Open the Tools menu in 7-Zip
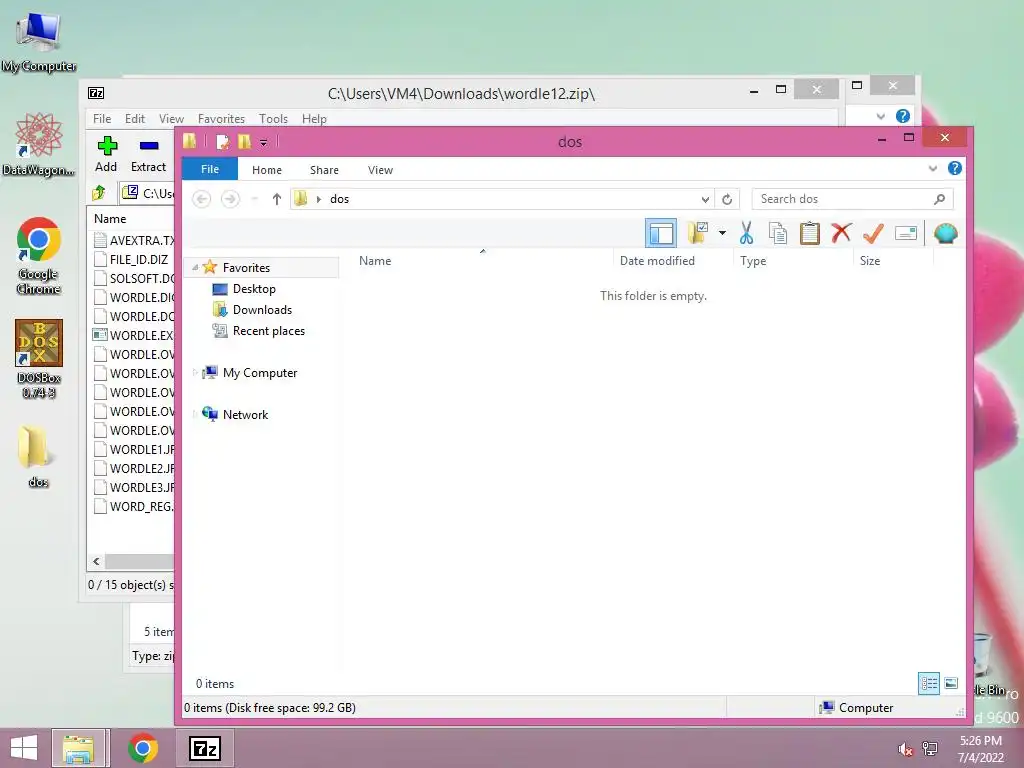Viewport: 1024px width, 768px height. click(x=273, y=118)
